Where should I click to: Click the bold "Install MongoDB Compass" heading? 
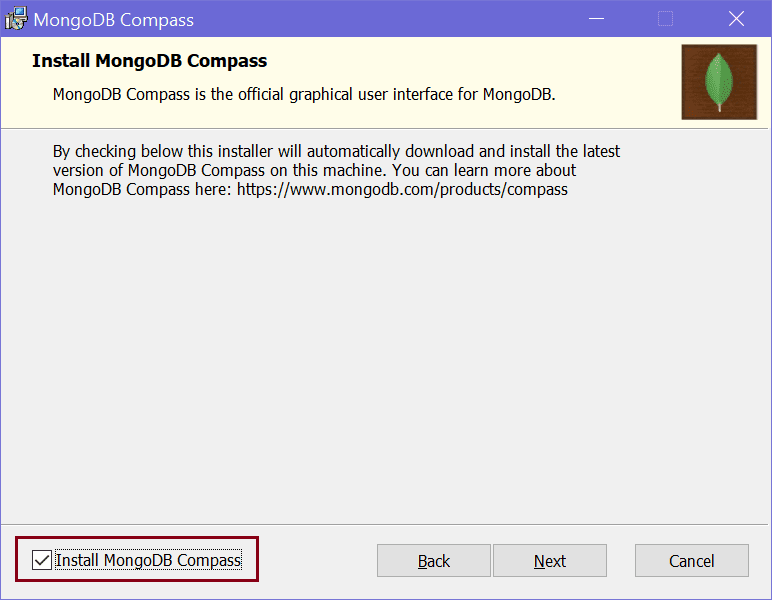point(149,61)
